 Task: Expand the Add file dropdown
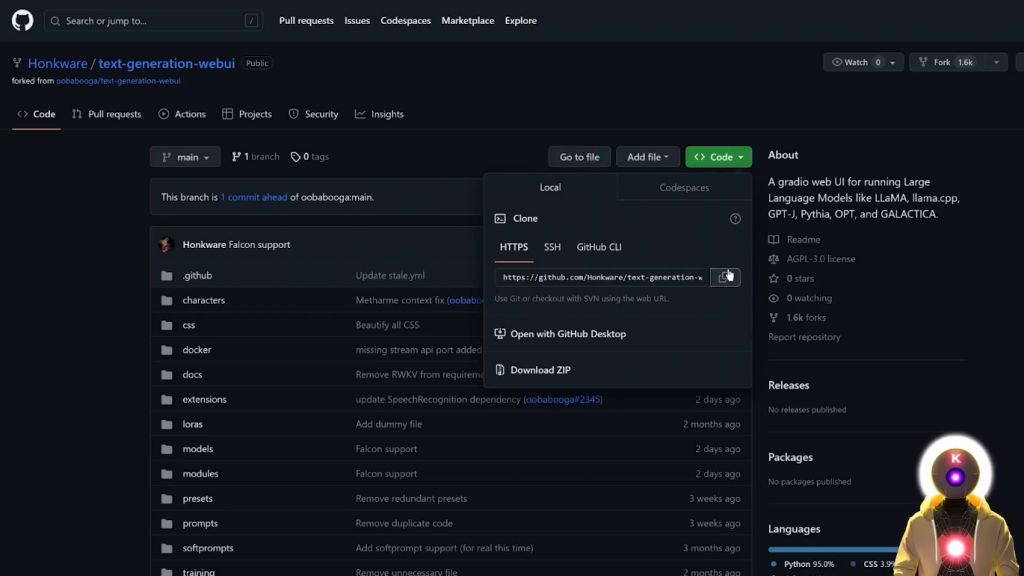pyautogui.click(x=647, y=157)
